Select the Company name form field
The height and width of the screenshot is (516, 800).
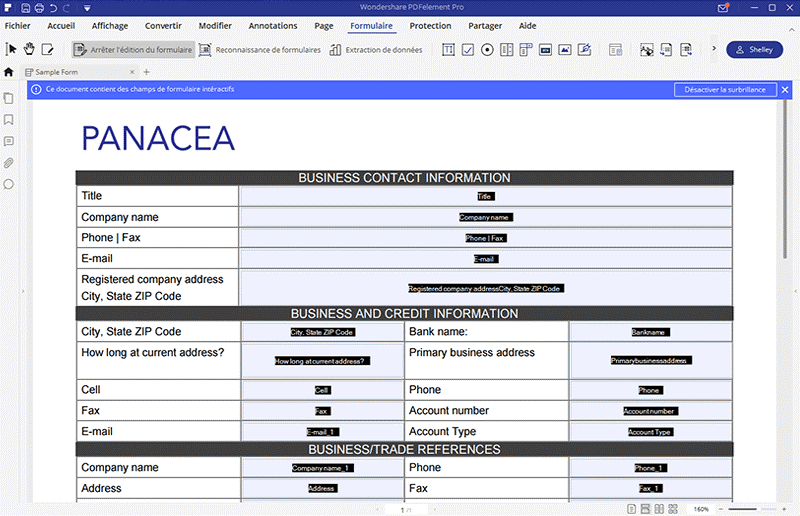click(x=486, y=217)
